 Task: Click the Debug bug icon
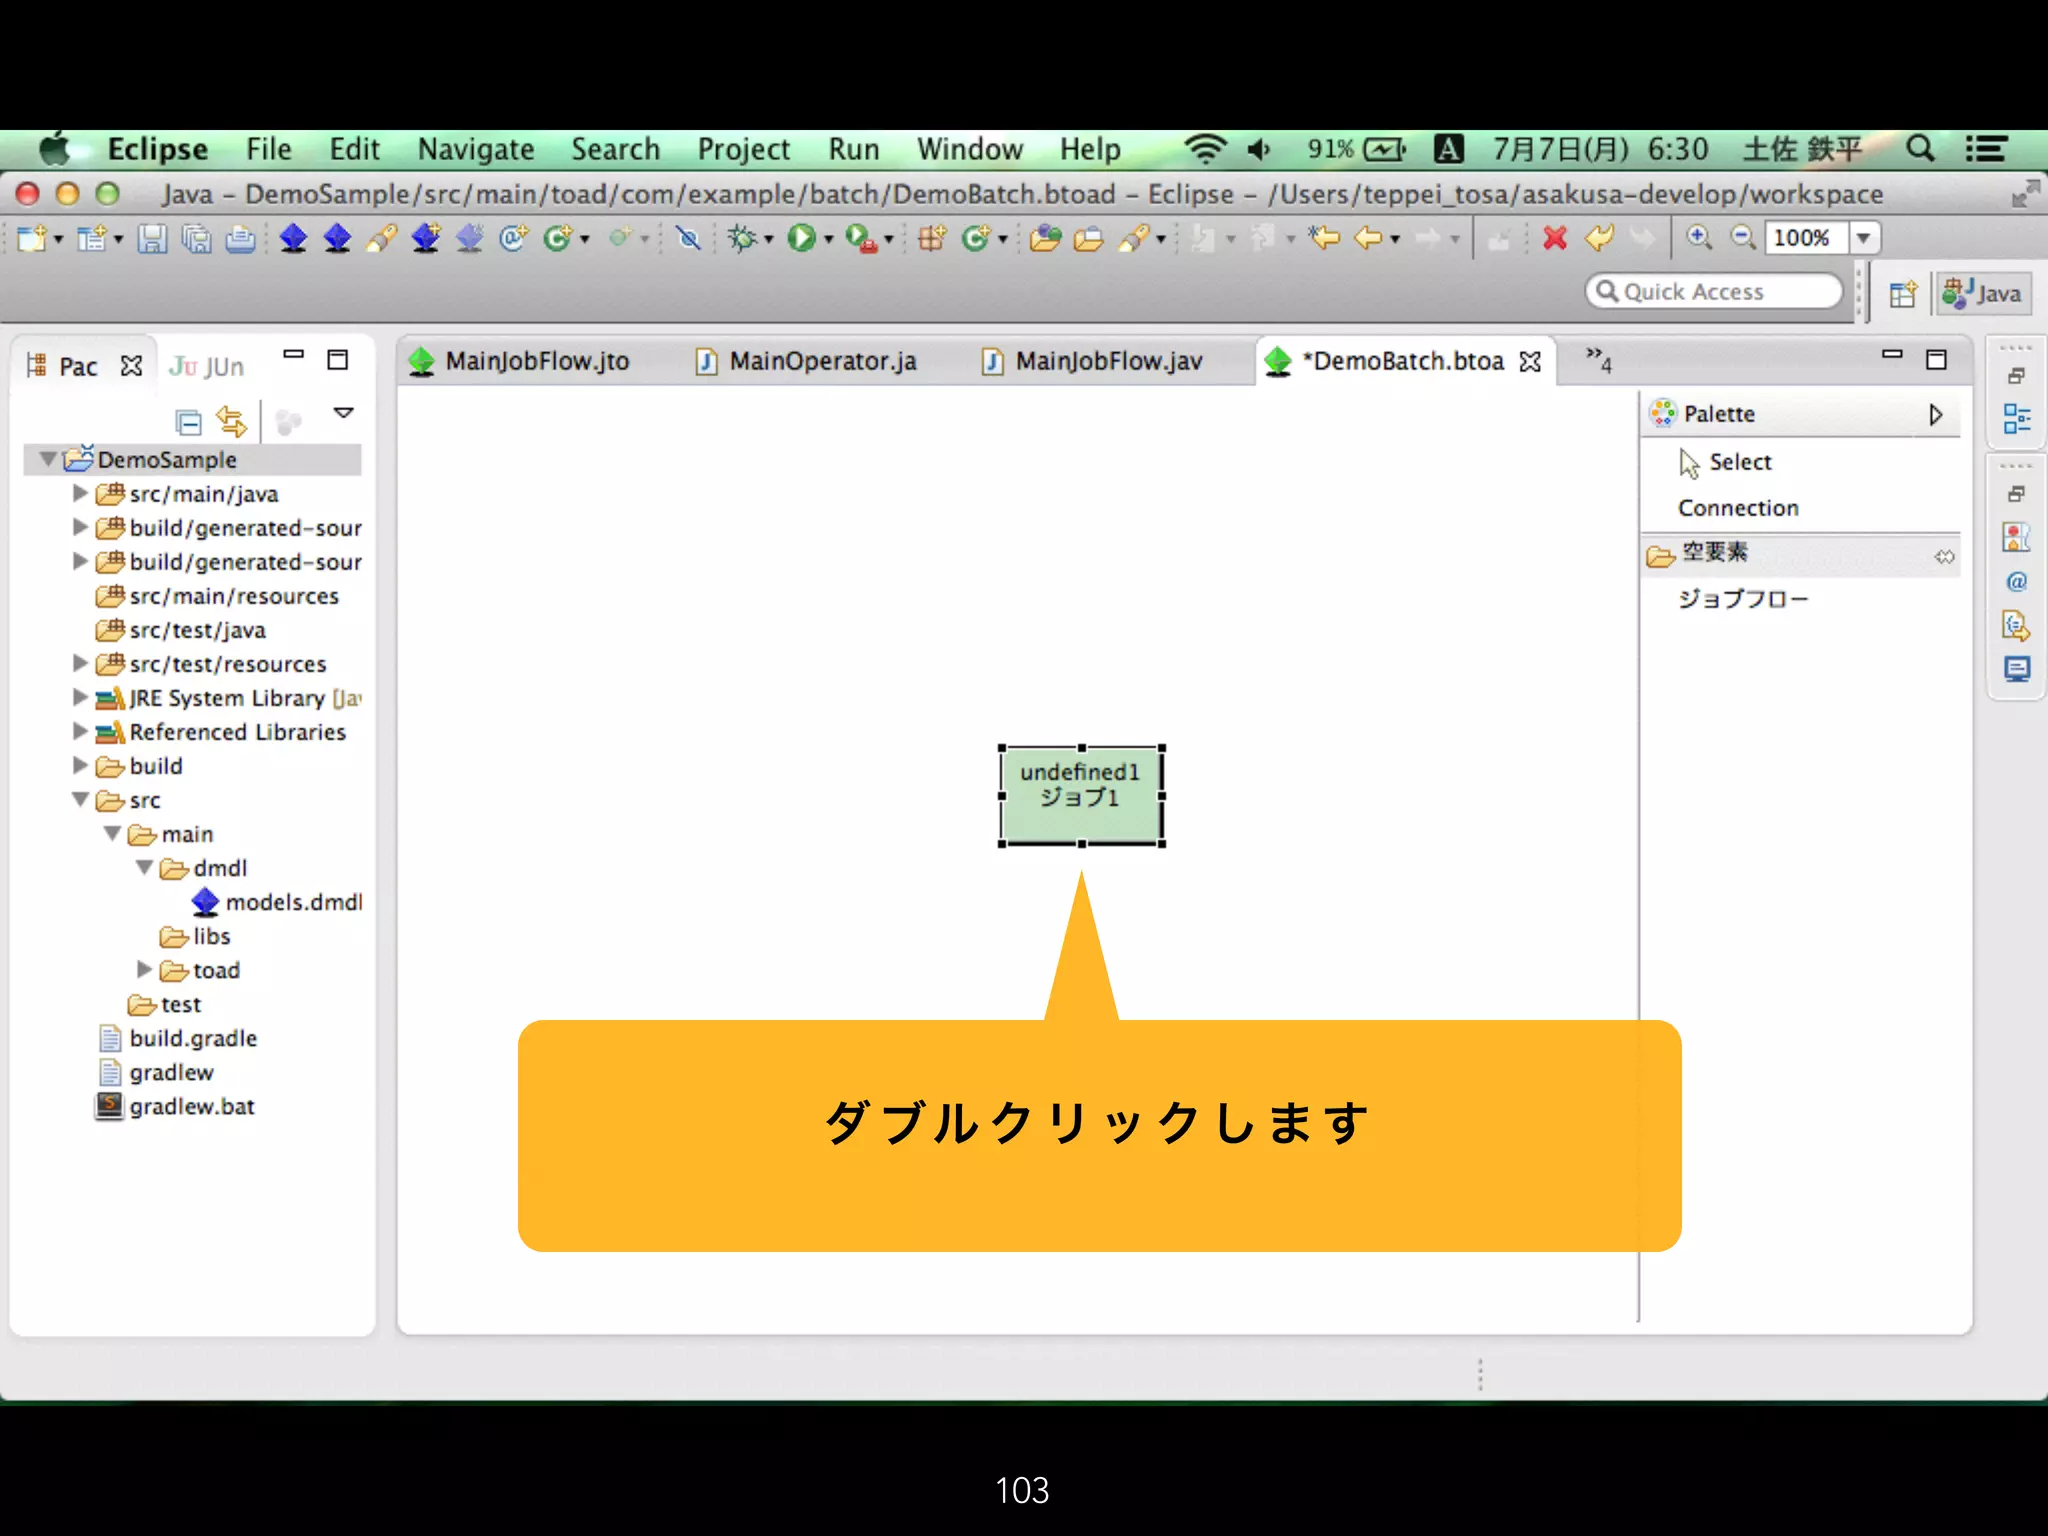pyautogui.click(x=741, y=239)
